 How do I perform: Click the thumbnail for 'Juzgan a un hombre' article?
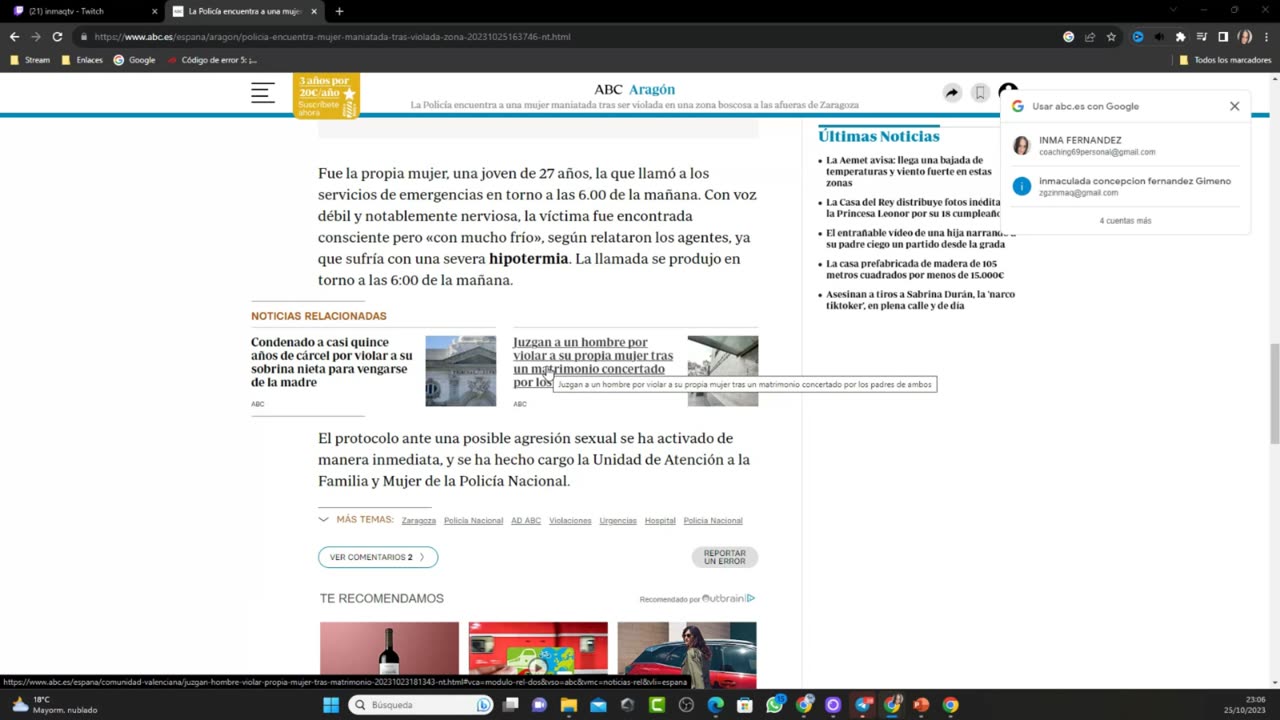point(723,371)
